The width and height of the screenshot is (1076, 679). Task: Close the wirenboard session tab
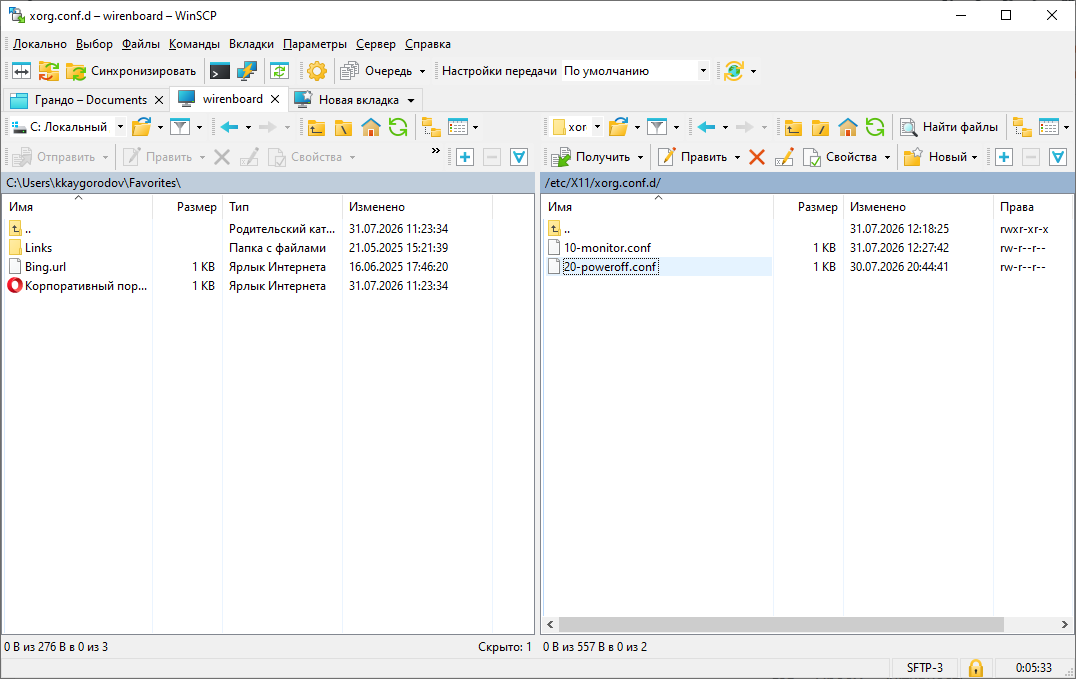pyautogui.click(x=275, y=99)
